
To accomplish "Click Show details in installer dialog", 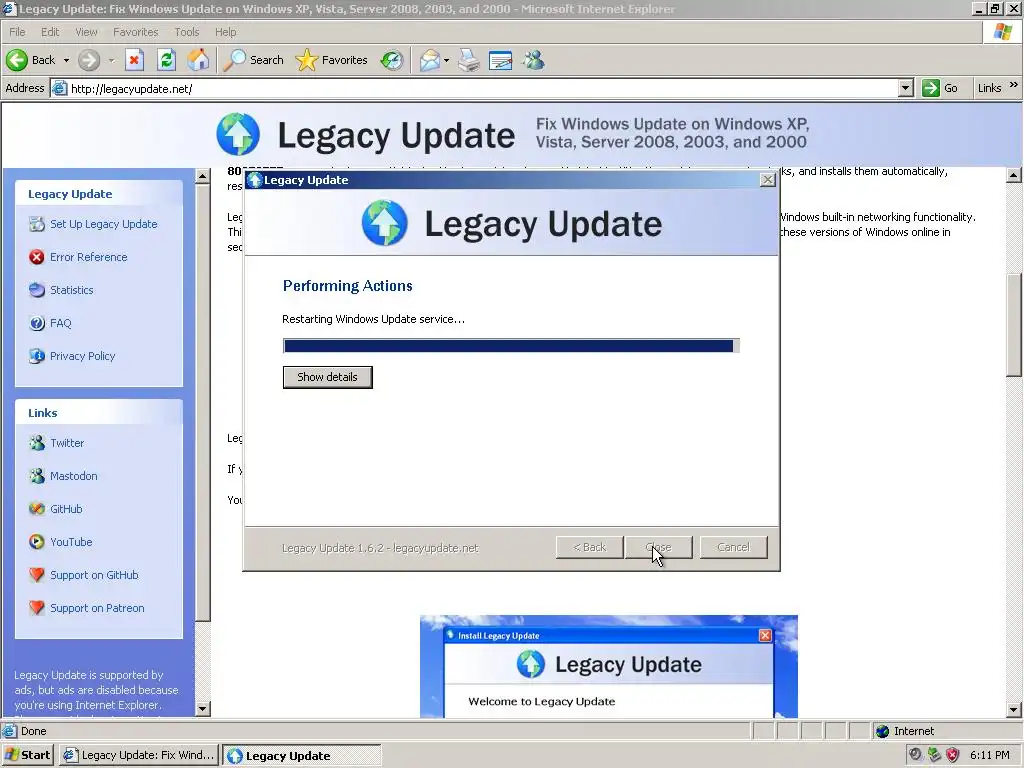I will pyautogui.click(x=327, y=377).
